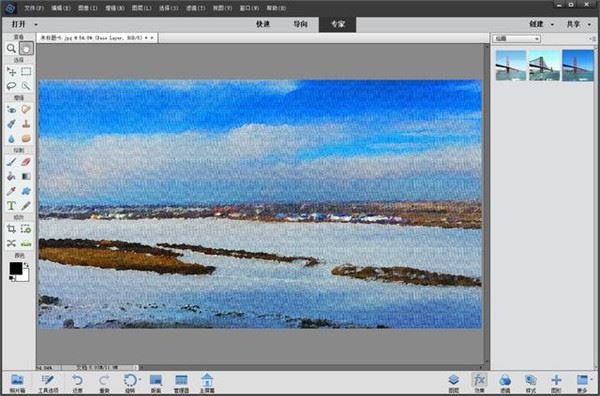
Task: Select the Pencil tool
Action: 26,206
